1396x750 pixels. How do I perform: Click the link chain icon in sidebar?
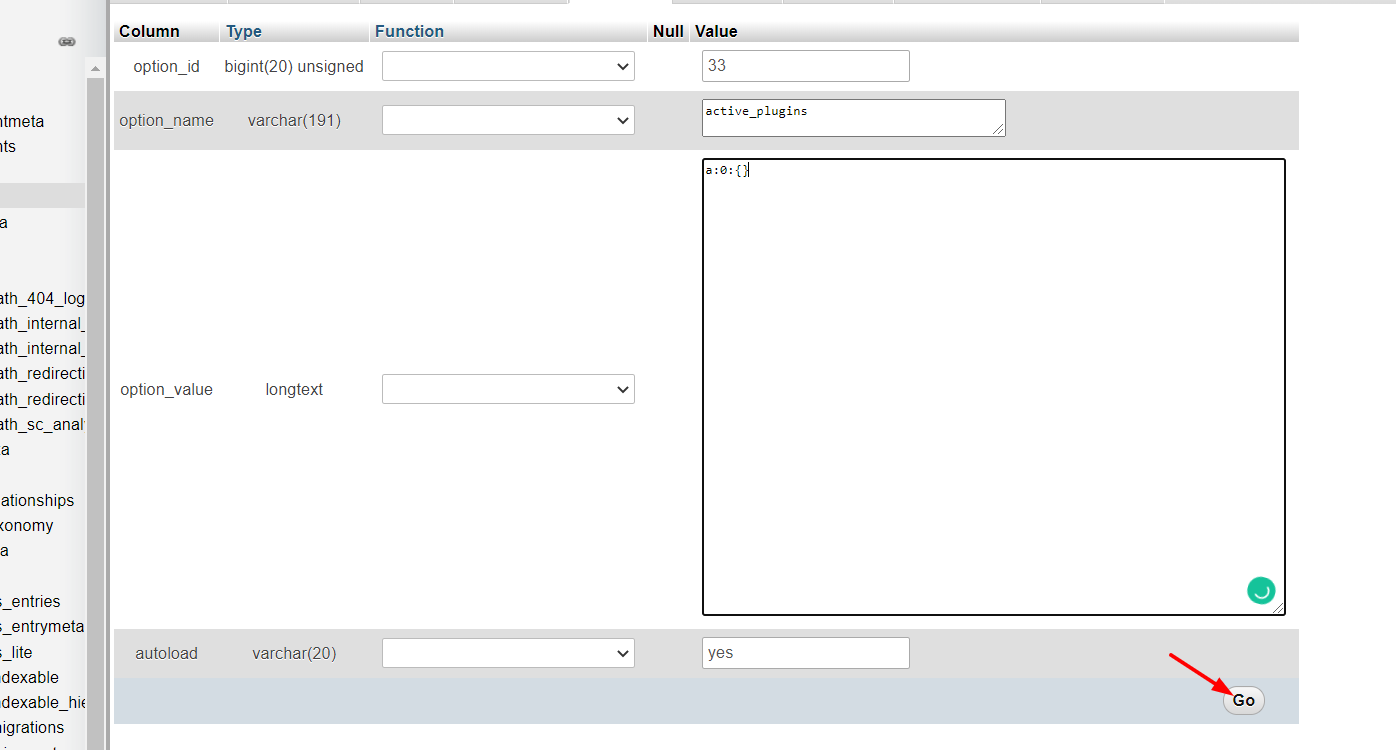(67, 42)
